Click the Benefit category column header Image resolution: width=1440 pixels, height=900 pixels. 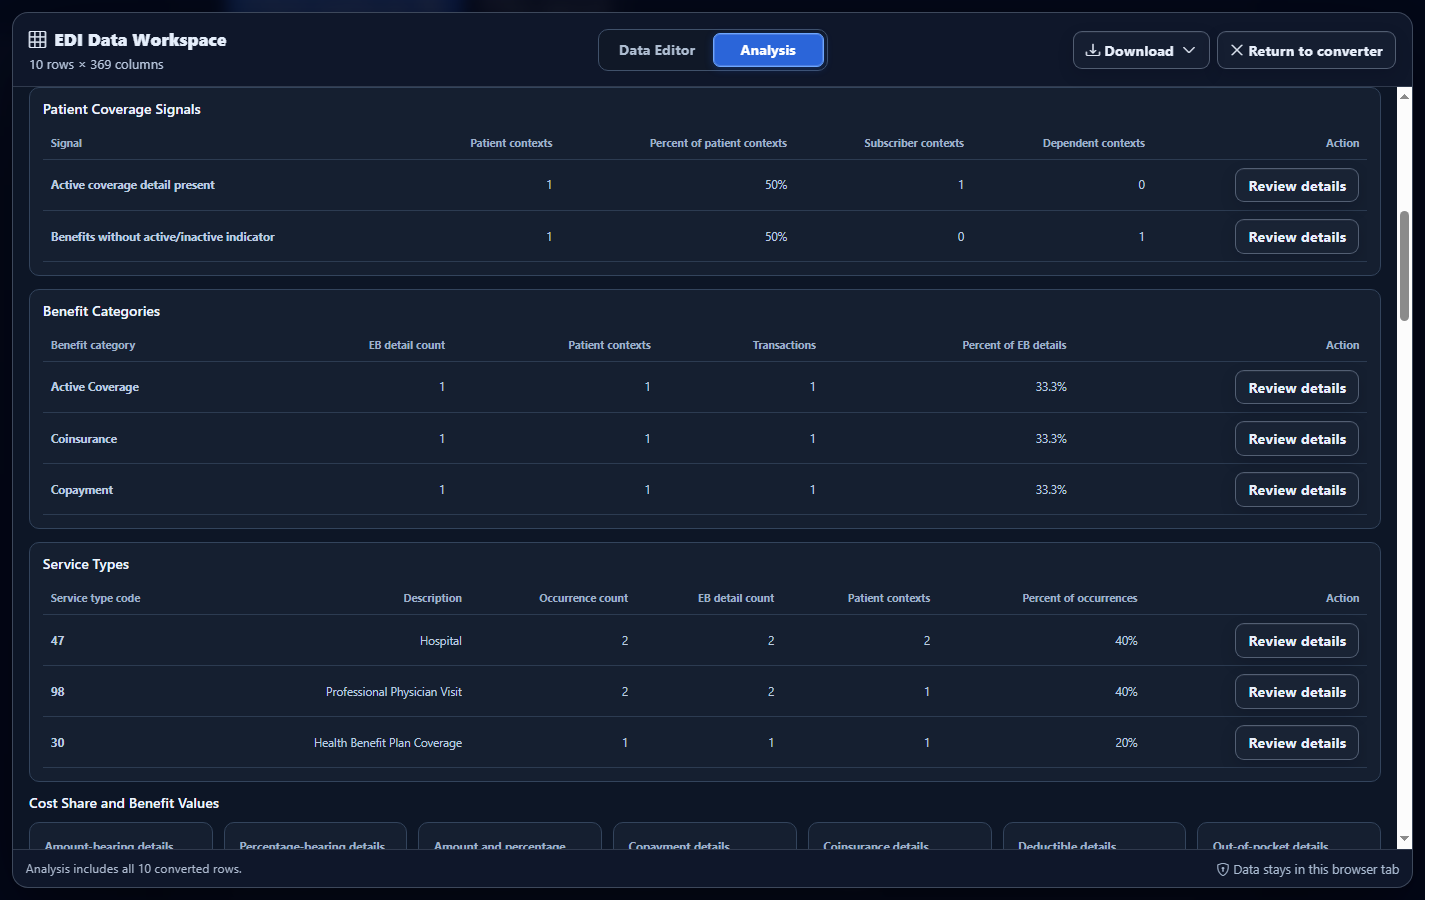pos(93,345)
